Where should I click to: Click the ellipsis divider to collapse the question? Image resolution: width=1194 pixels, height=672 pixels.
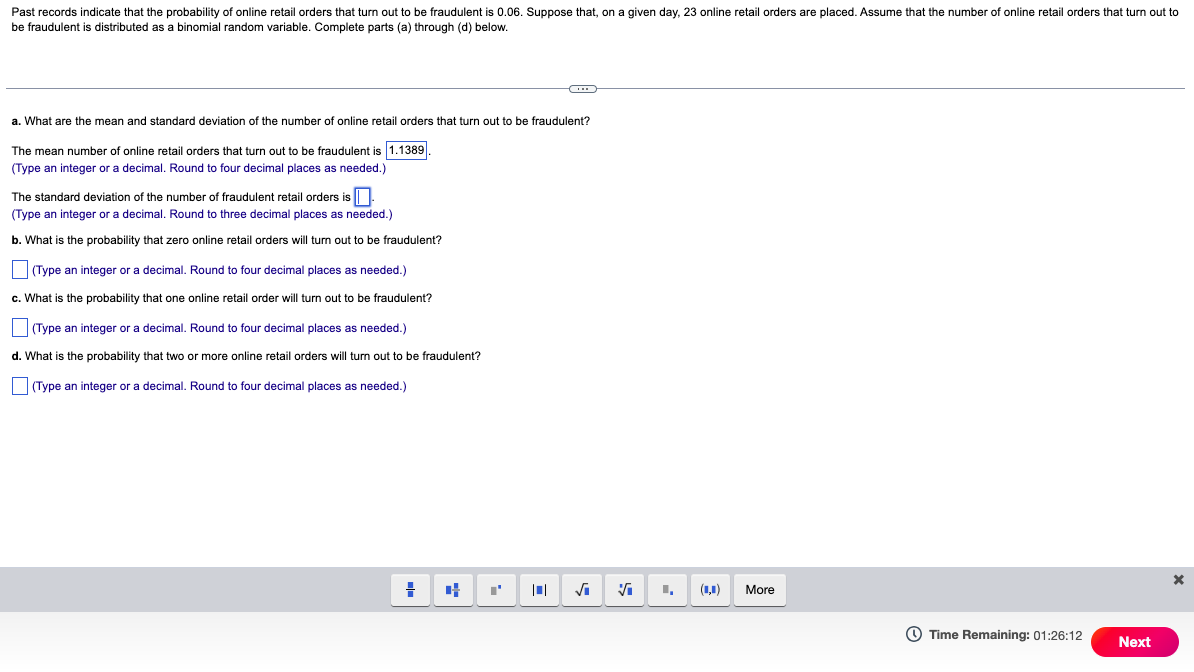point(583,88)
